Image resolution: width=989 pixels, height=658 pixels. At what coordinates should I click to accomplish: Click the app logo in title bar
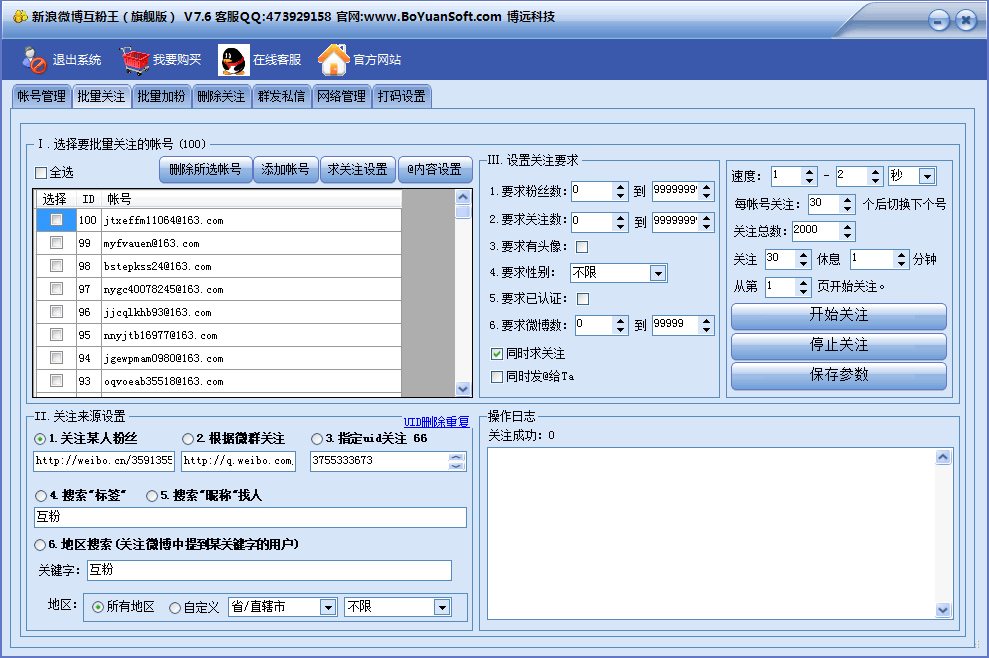tap(19, 17)
